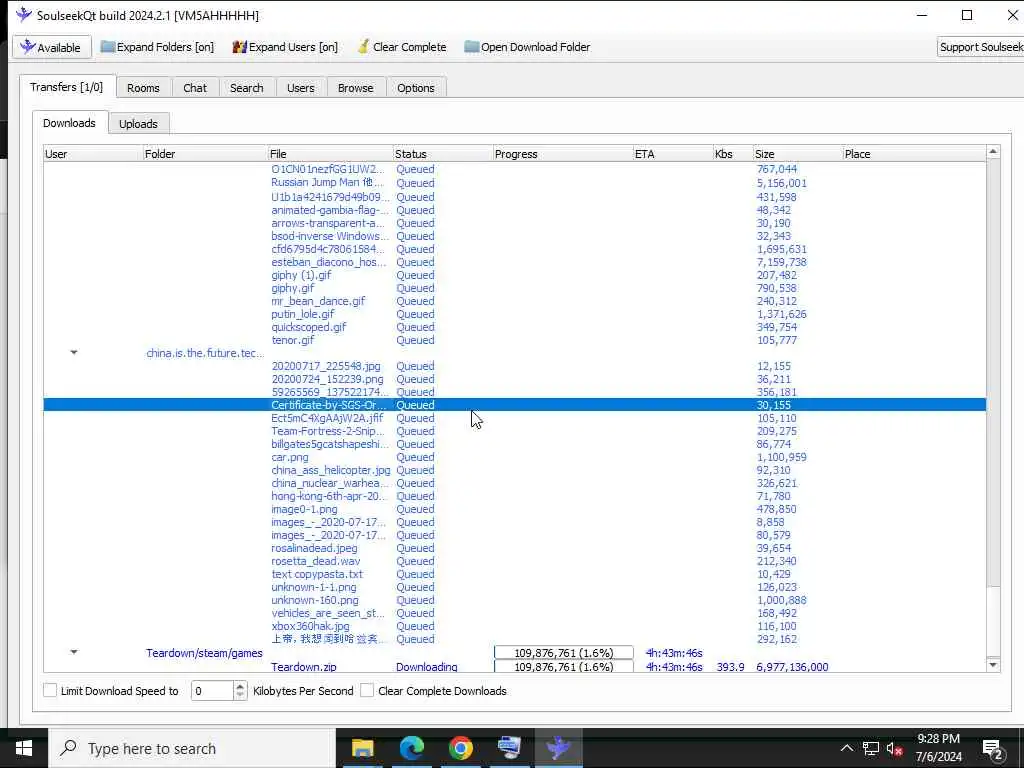Viewport: 1024px width, 768px height.
Task: Open the Rooms tab
Action: click(x=143, y=88)
